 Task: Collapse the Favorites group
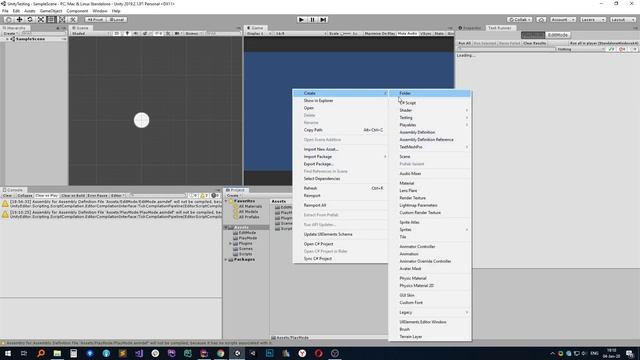click(x=226, y=201)
